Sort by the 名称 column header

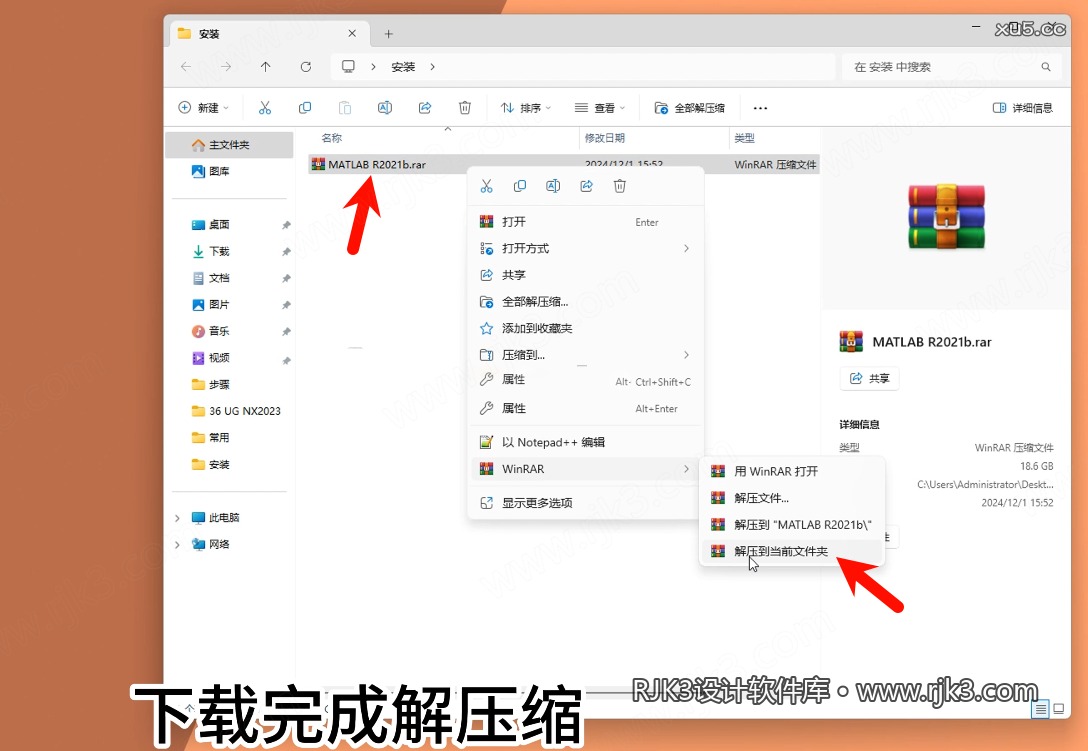click(332, 138)
